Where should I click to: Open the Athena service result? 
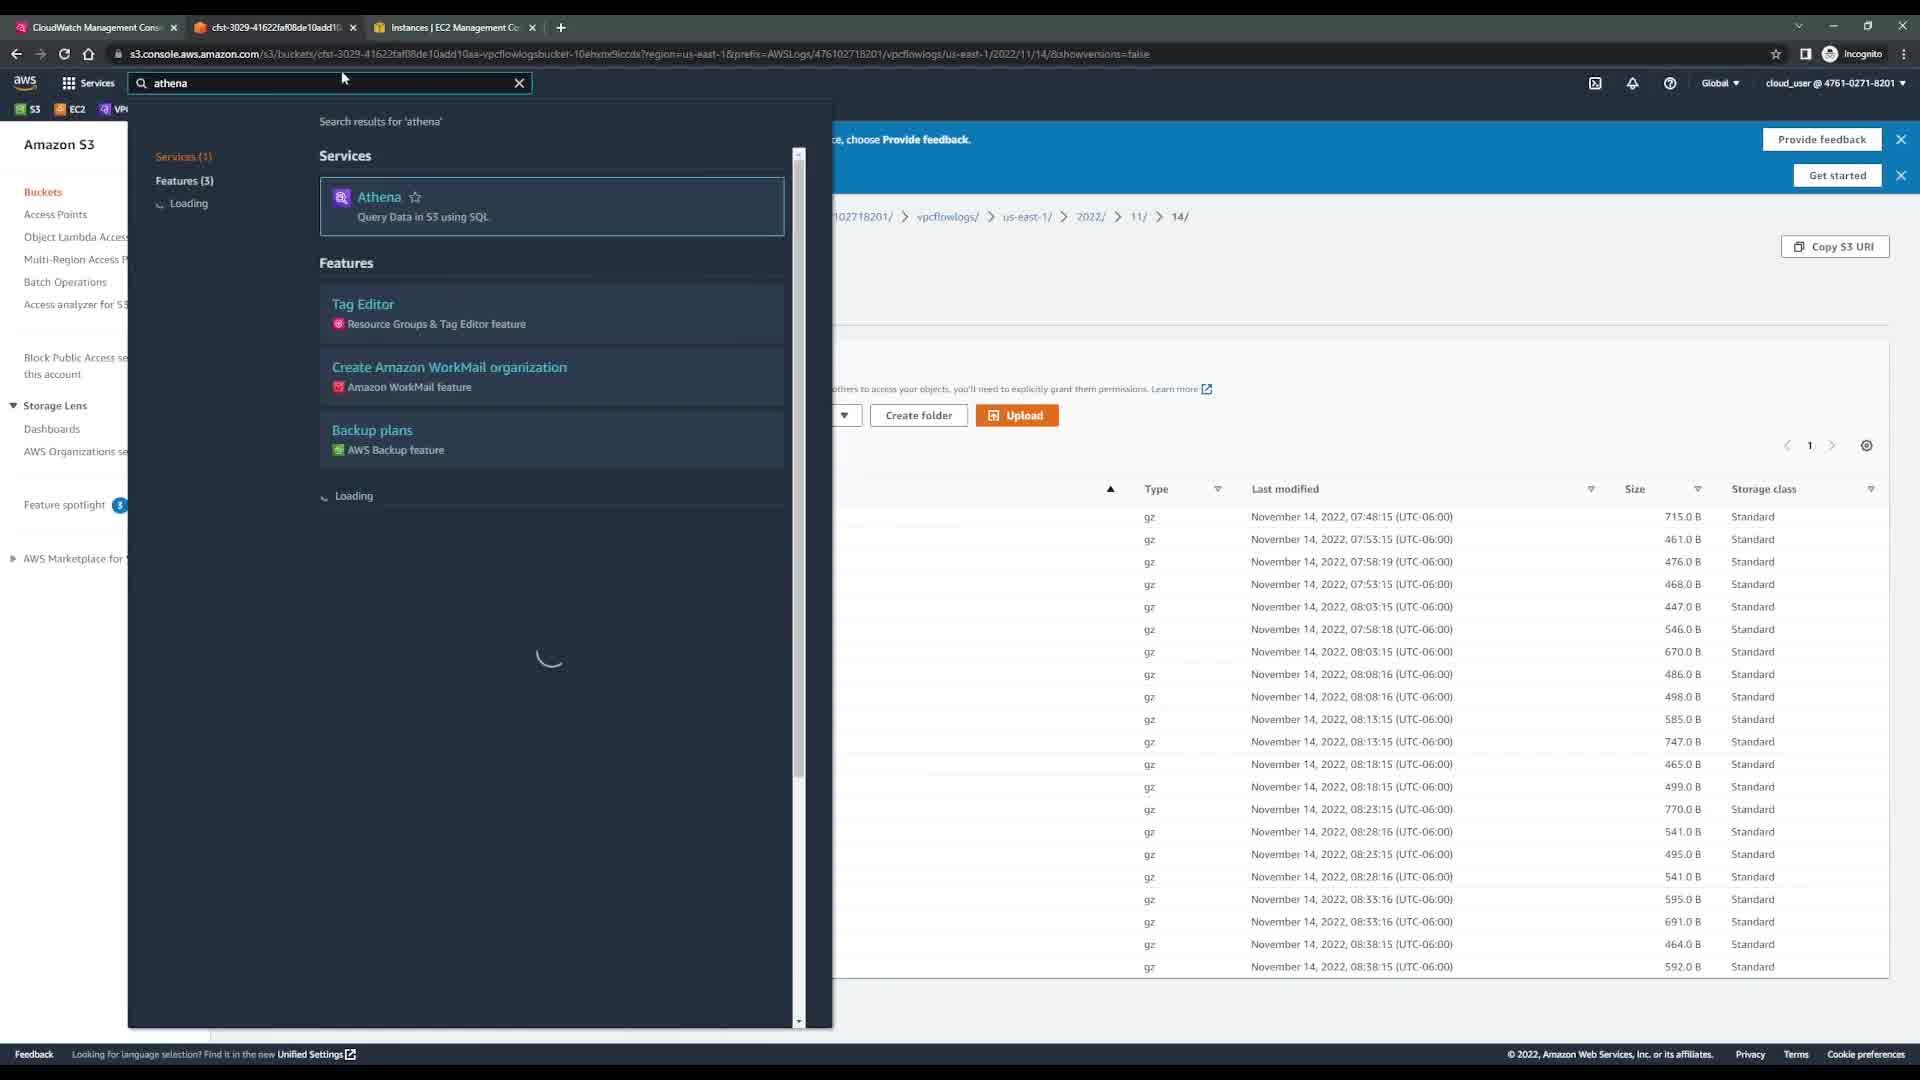point(379,197)
